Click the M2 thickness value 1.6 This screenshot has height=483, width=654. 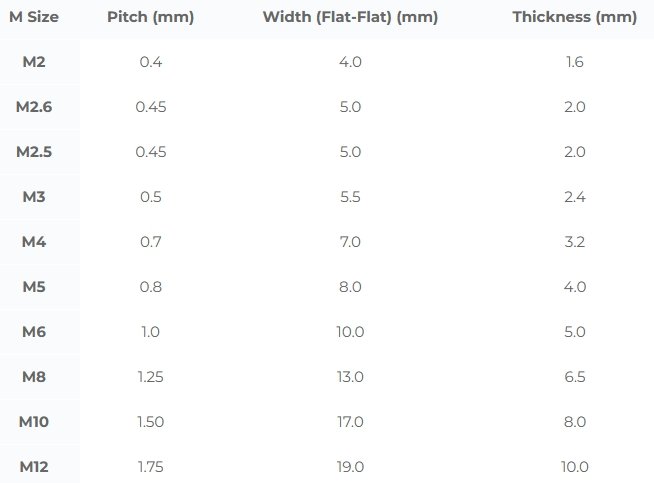(x=574, y=62)
